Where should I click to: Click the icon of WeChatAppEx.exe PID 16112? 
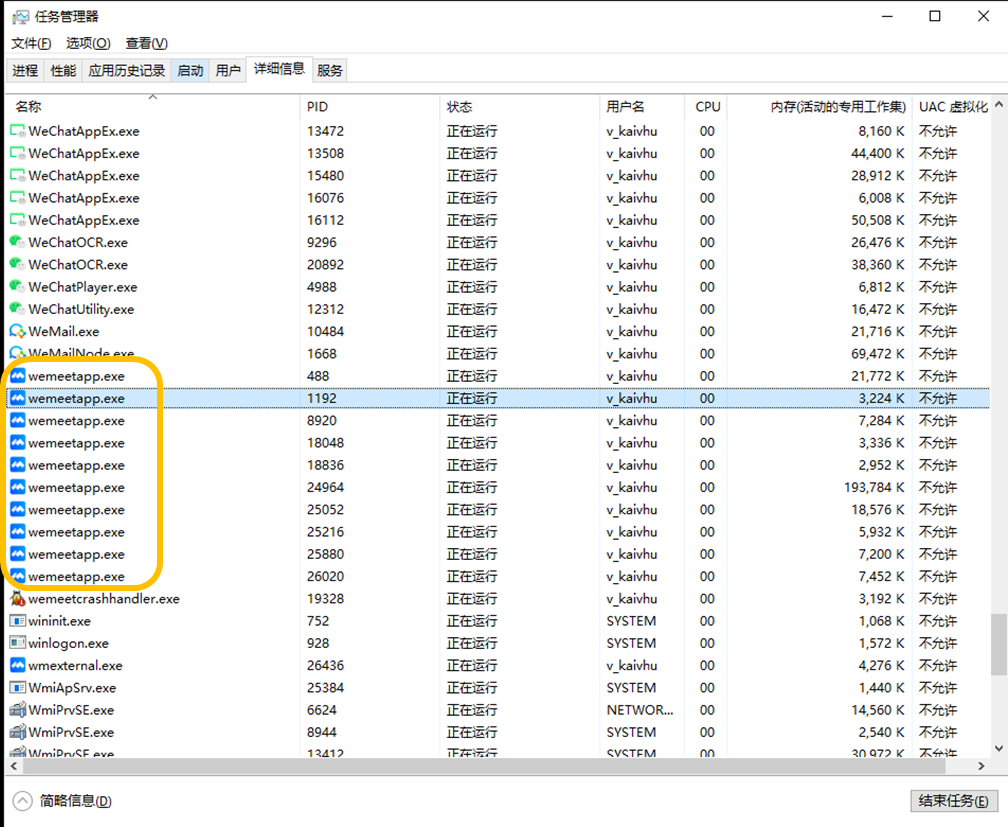[x=17, y=220]
